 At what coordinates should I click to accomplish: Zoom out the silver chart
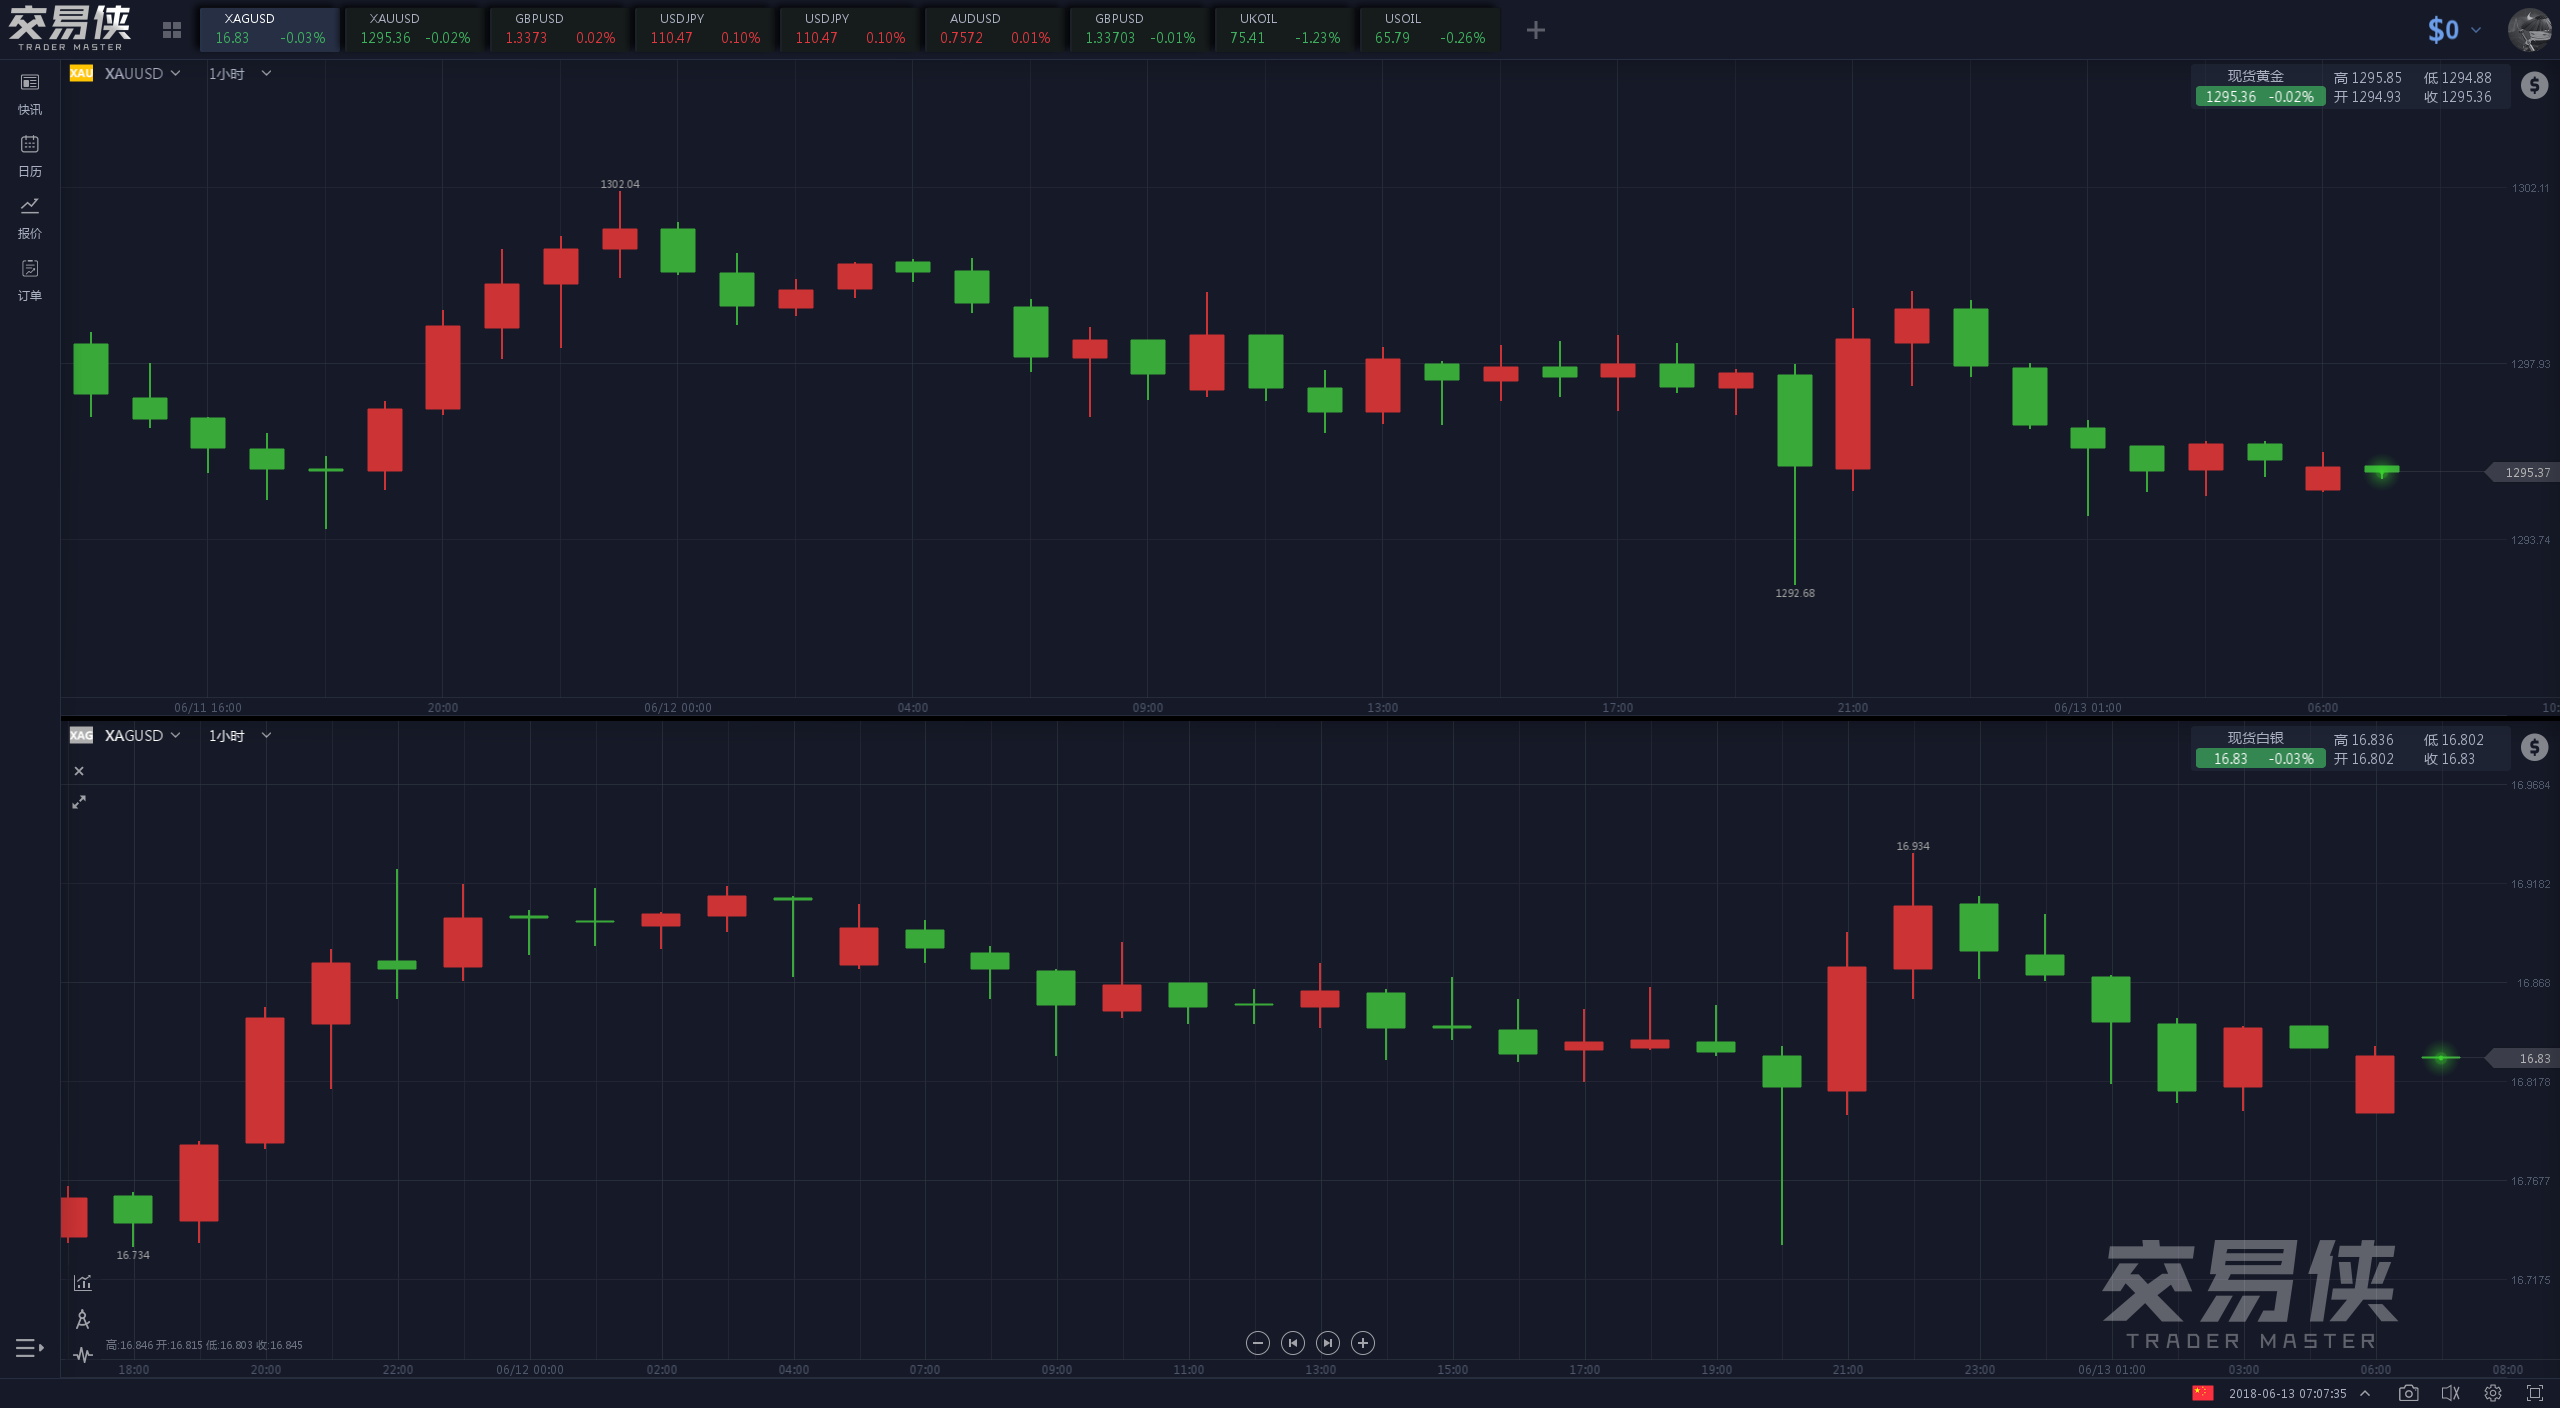pyautogui.click(x=1258, y=1343)
